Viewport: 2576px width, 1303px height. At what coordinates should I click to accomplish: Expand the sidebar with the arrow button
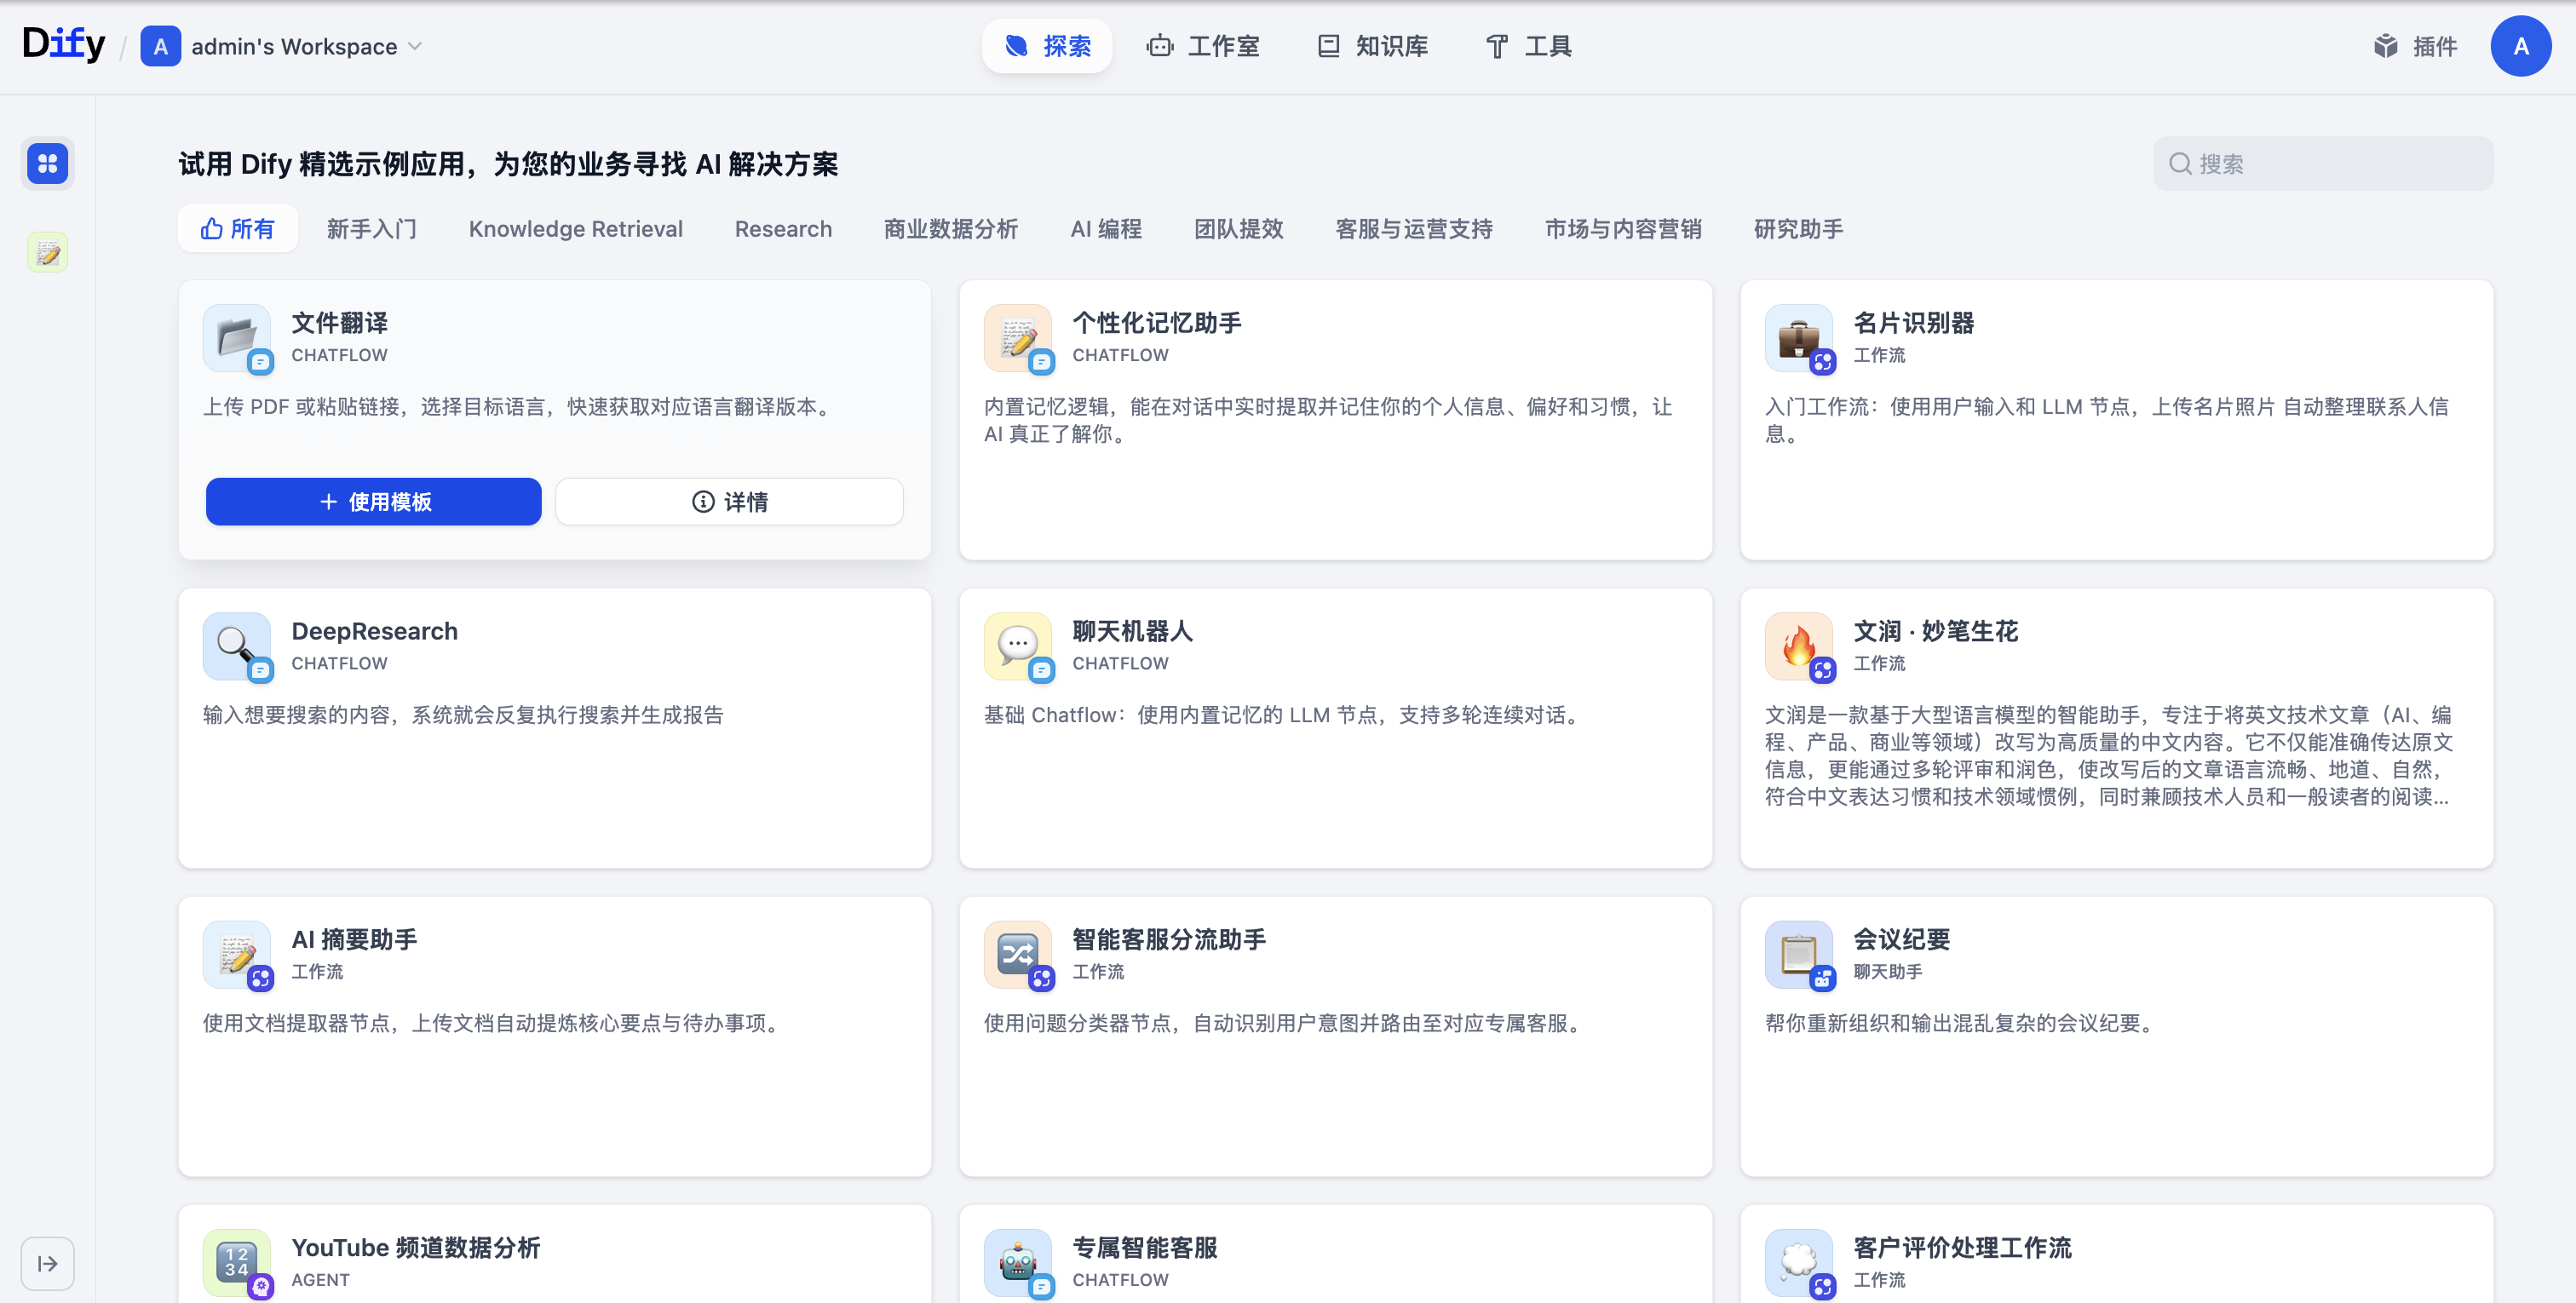click(48, 1263)
